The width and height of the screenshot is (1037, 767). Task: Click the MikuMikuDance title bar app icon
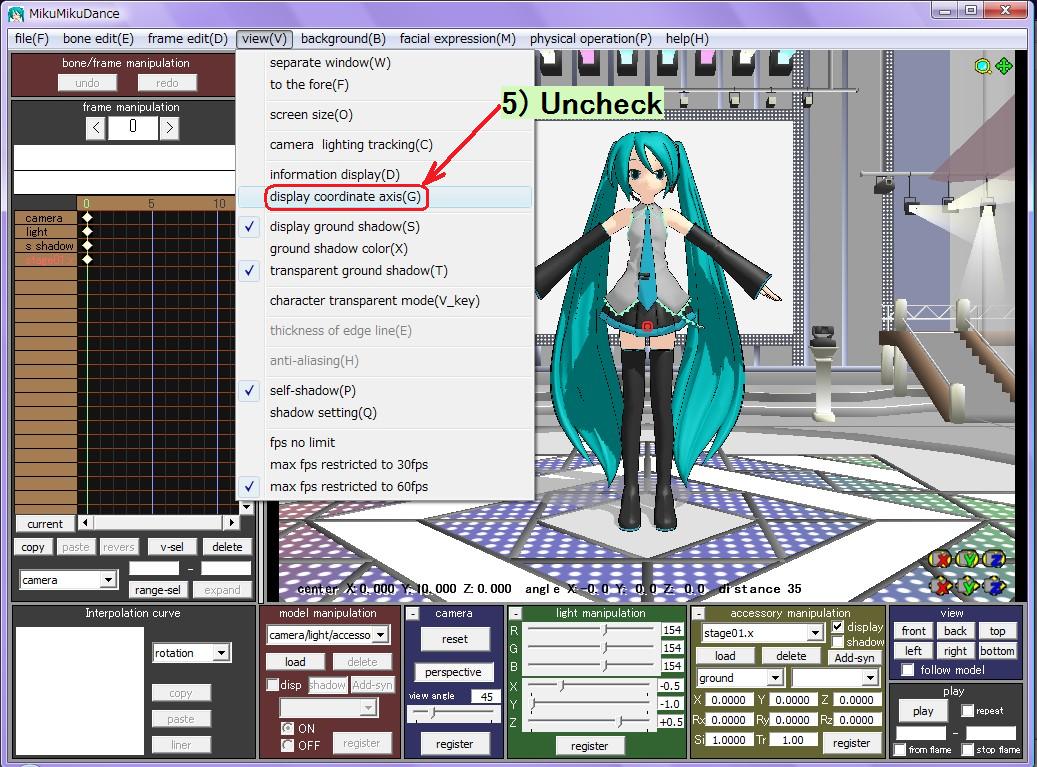click(x=16, y=13)
